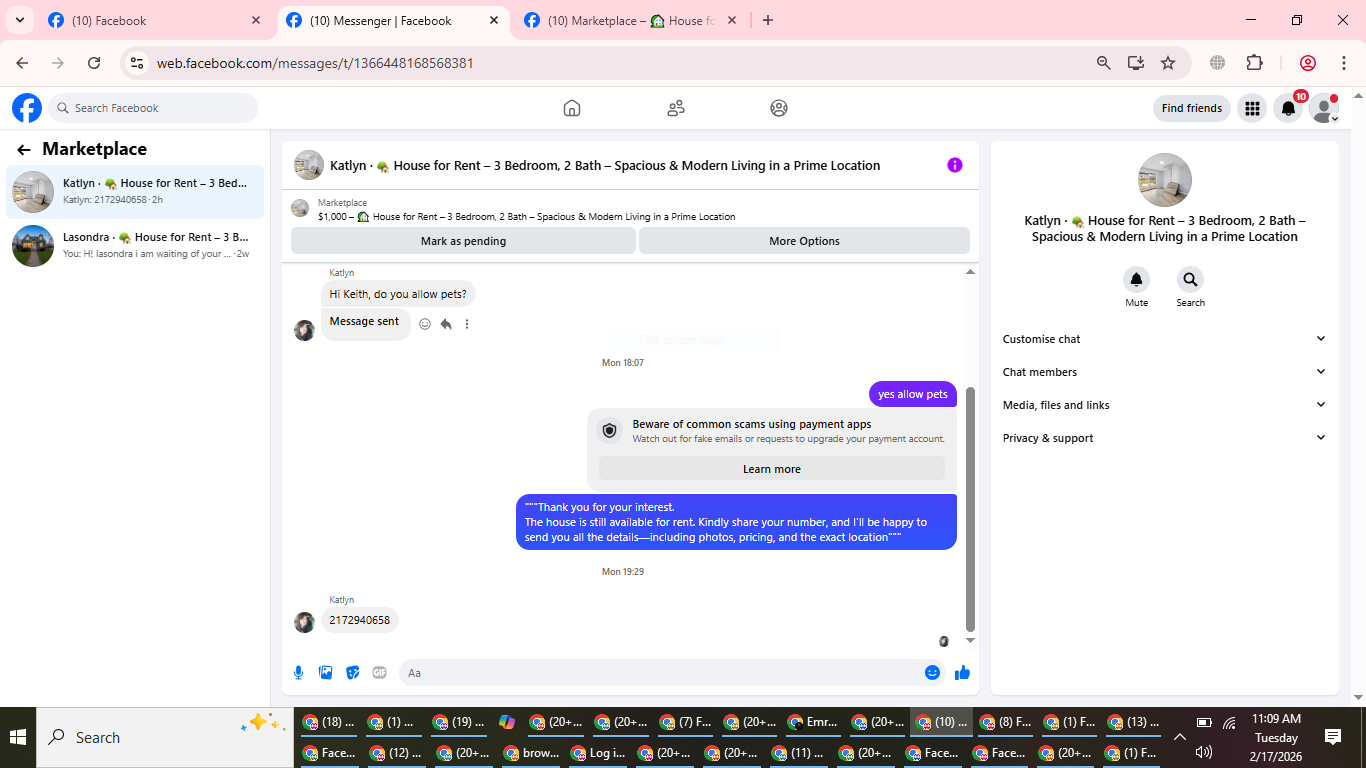Open the Chrome tab search dropdown

[19, 20]
